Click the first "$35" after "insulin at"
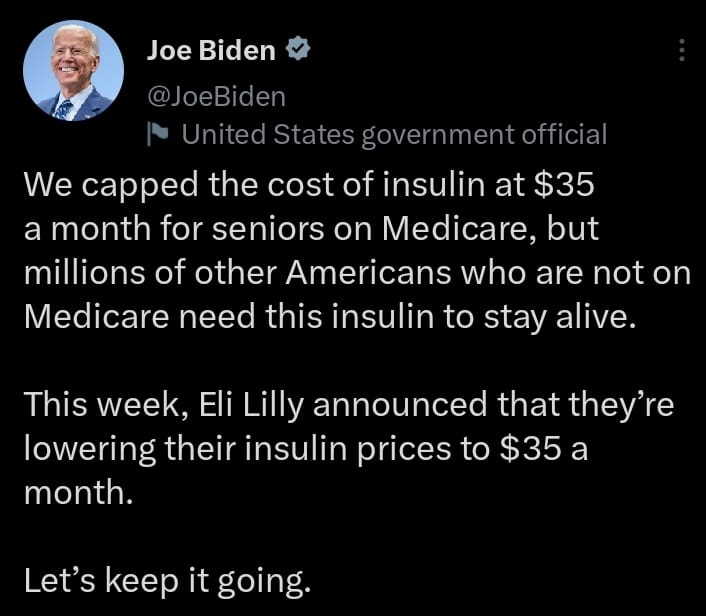The height and width of the screenshot is (616, 706). click(x=564, y=185)
